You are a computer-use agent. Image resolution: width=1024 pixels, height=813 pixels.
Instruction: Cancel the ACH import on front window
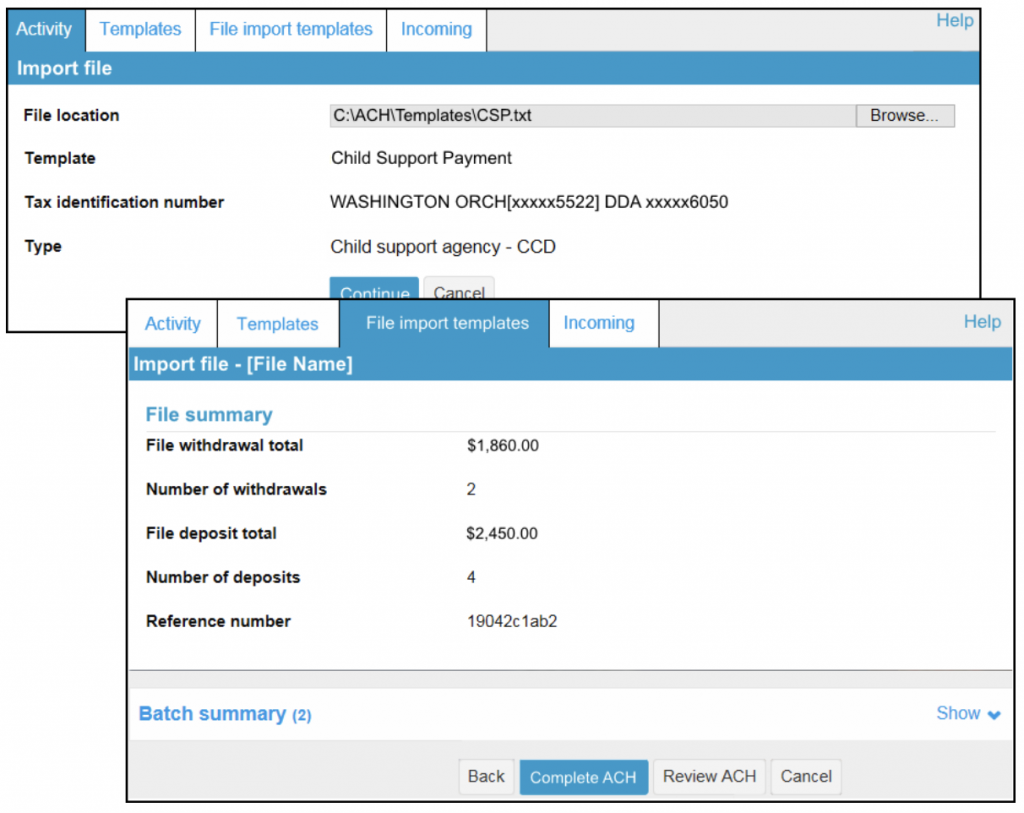click(805, 776)
